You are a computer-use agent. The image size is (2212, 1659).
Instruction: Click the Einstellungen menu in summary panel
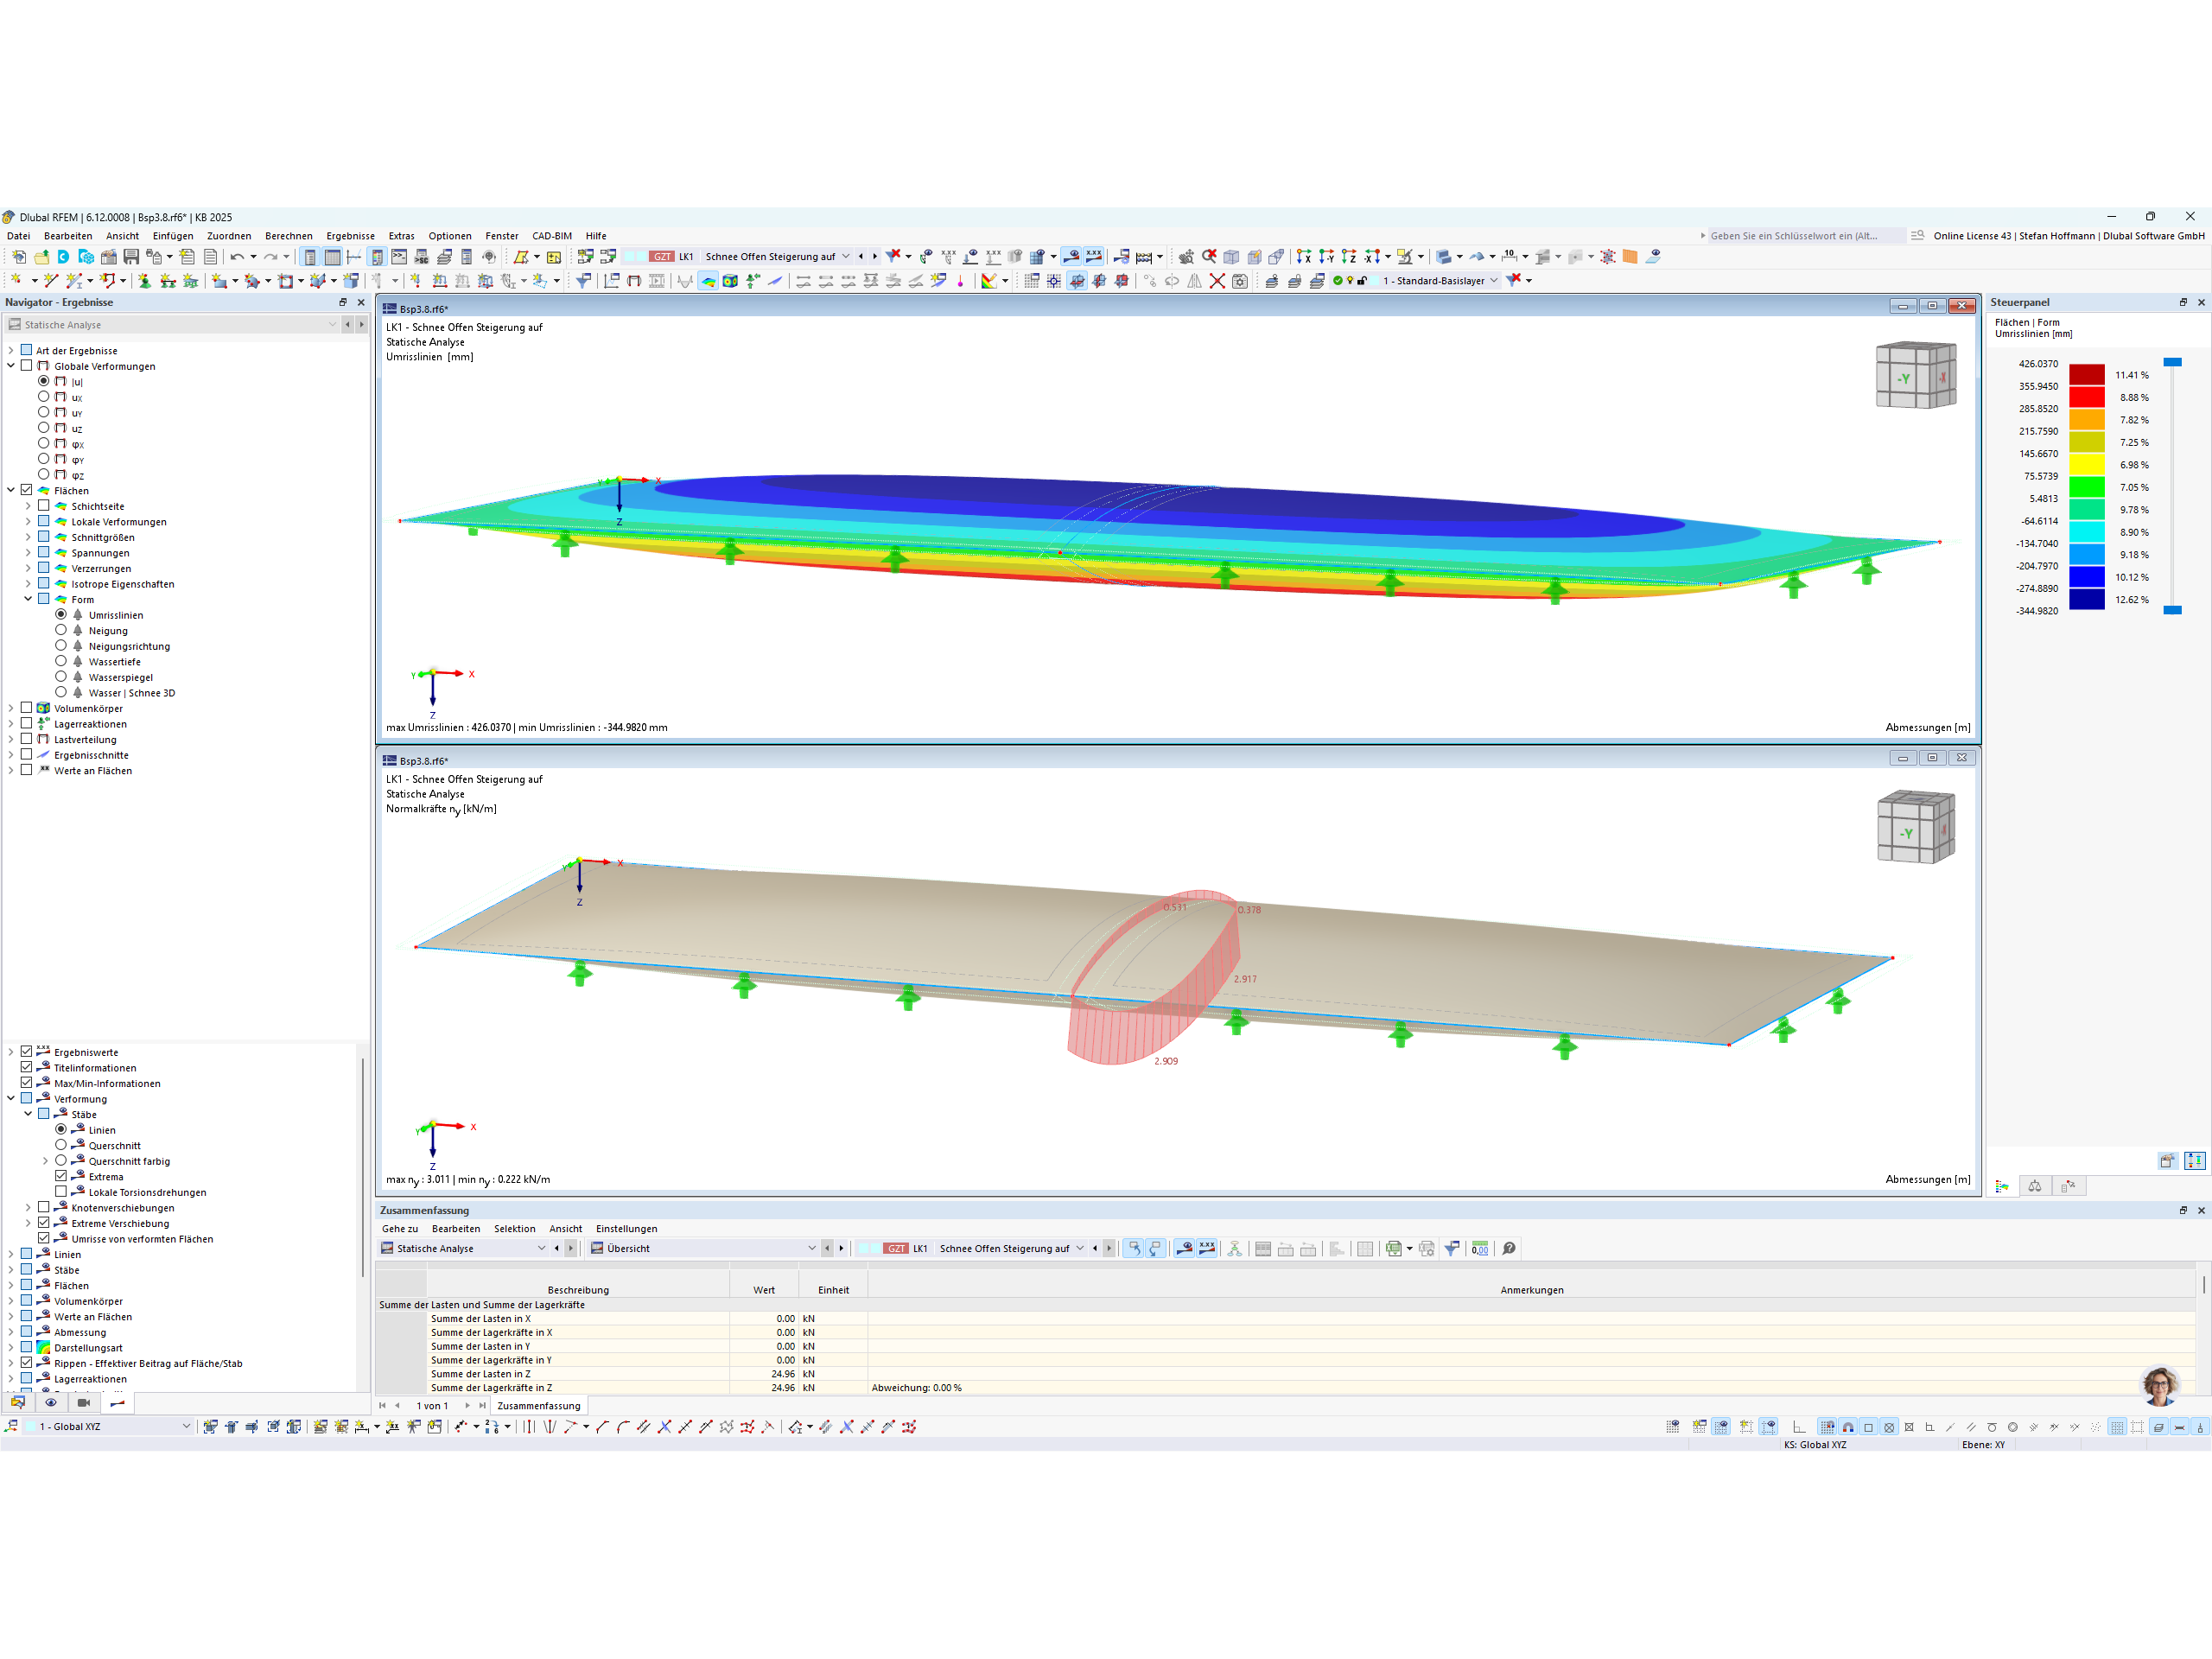[x=626, y=1228]
